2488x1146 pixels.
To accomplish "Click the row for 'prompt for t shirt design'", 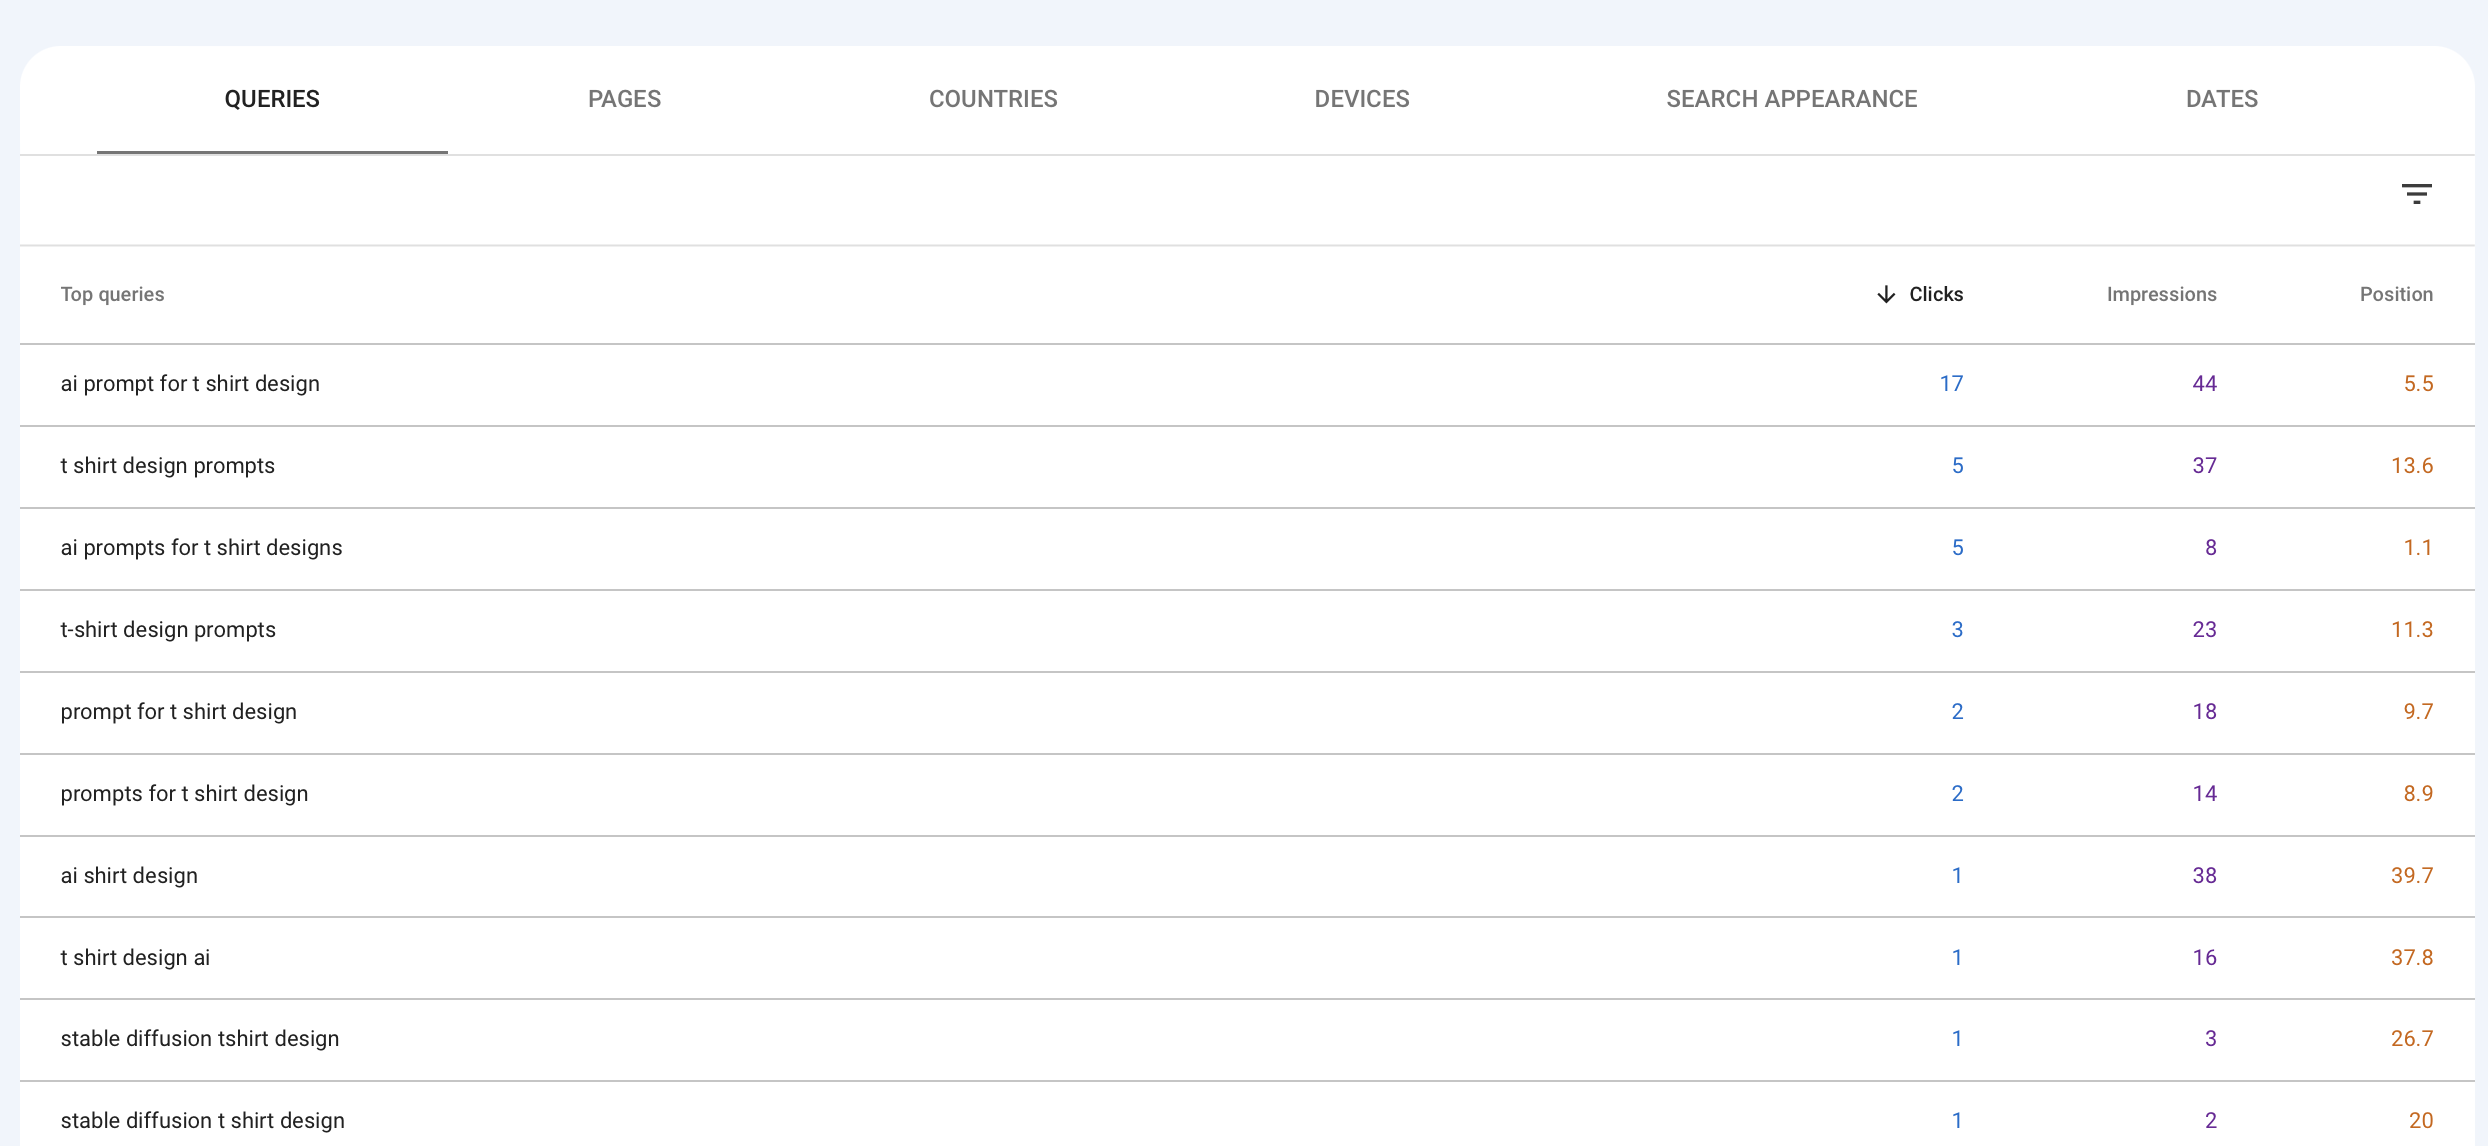I will [x=178, y=711].
